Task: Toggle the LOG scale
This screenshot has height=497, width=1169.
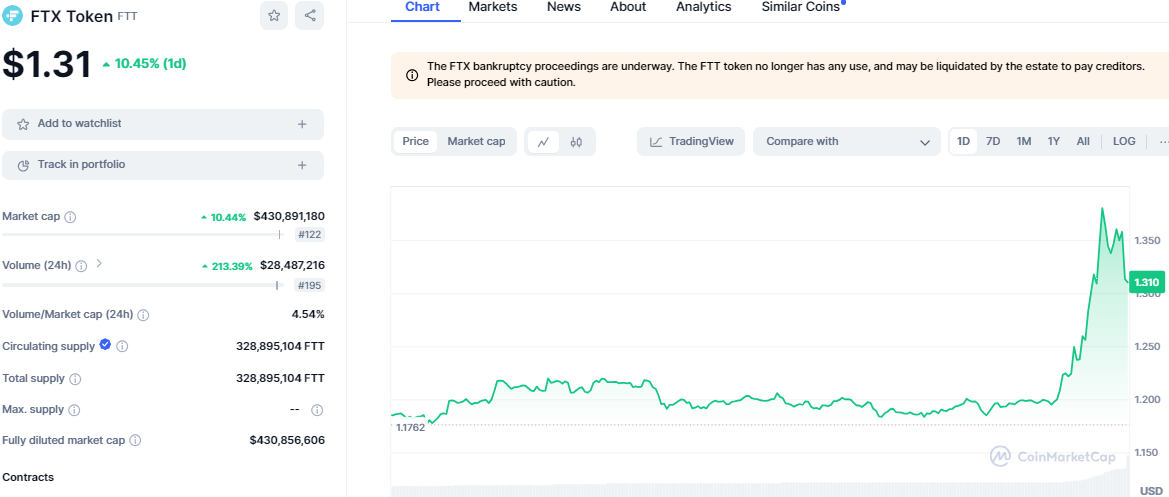Action: click(1124, 142)
